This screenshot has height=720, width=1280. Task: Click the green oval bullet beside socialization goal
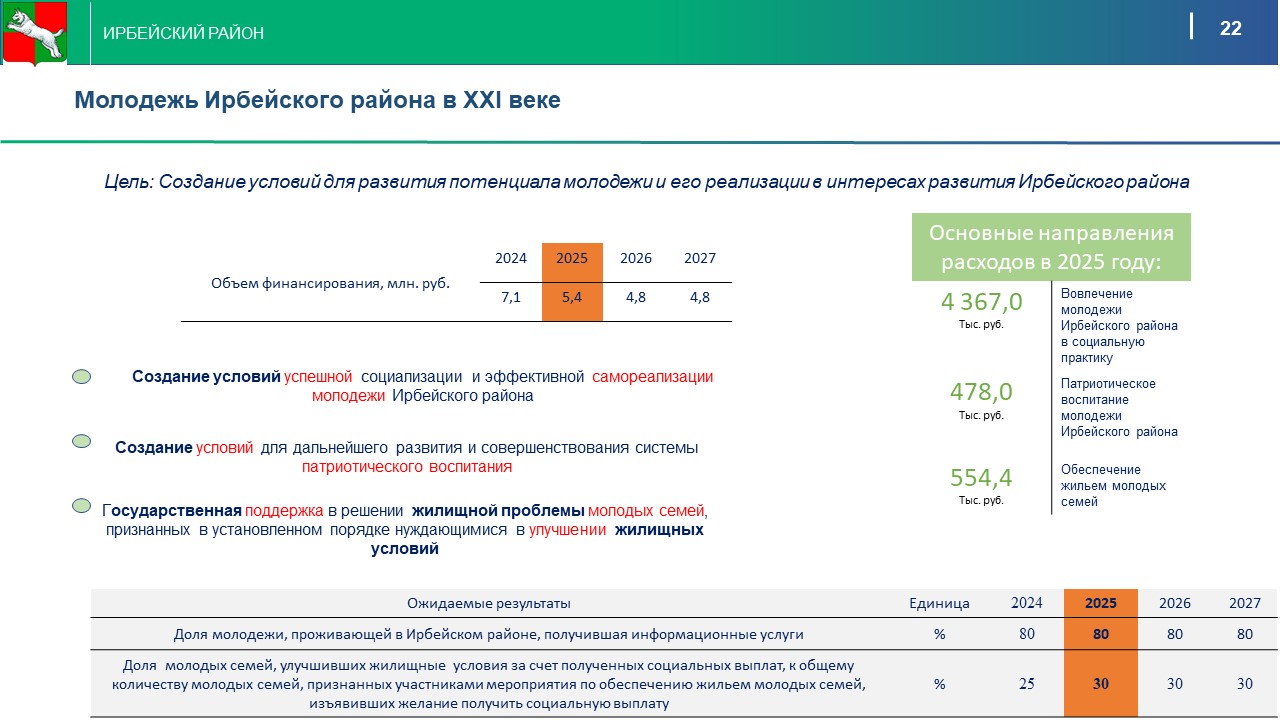tap(82, 377)
